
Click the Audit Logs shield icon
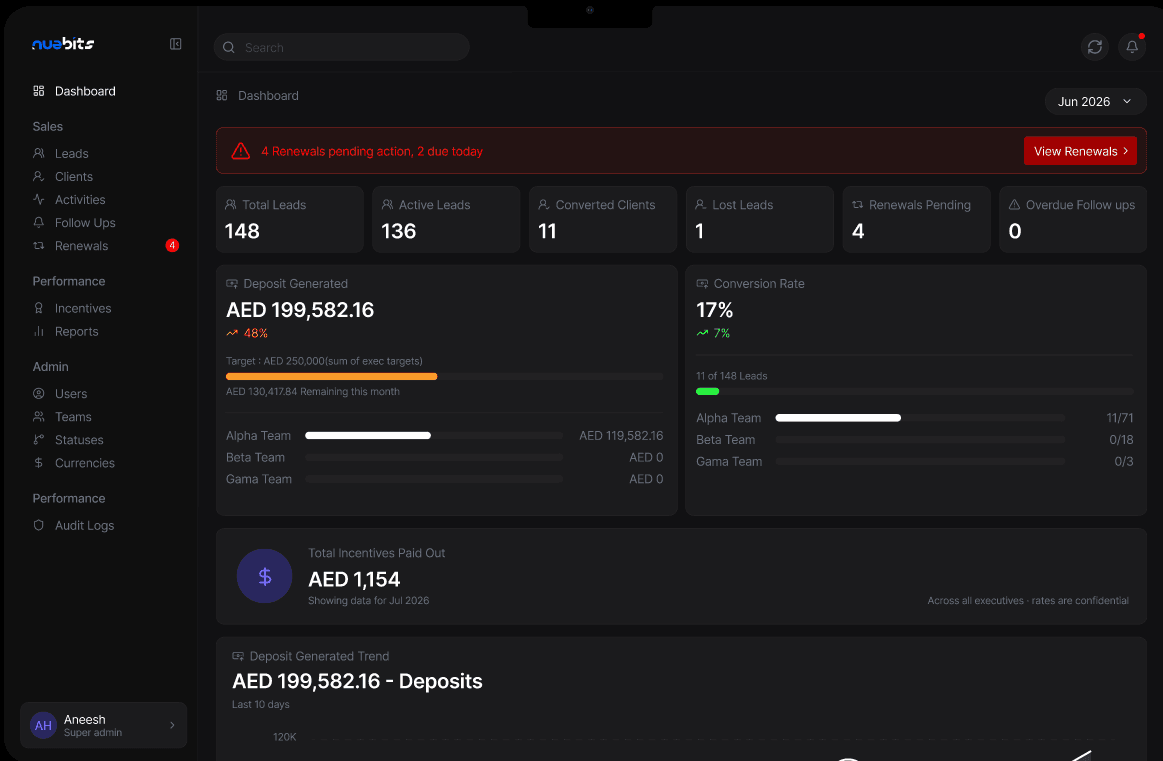tap(39, 525)
